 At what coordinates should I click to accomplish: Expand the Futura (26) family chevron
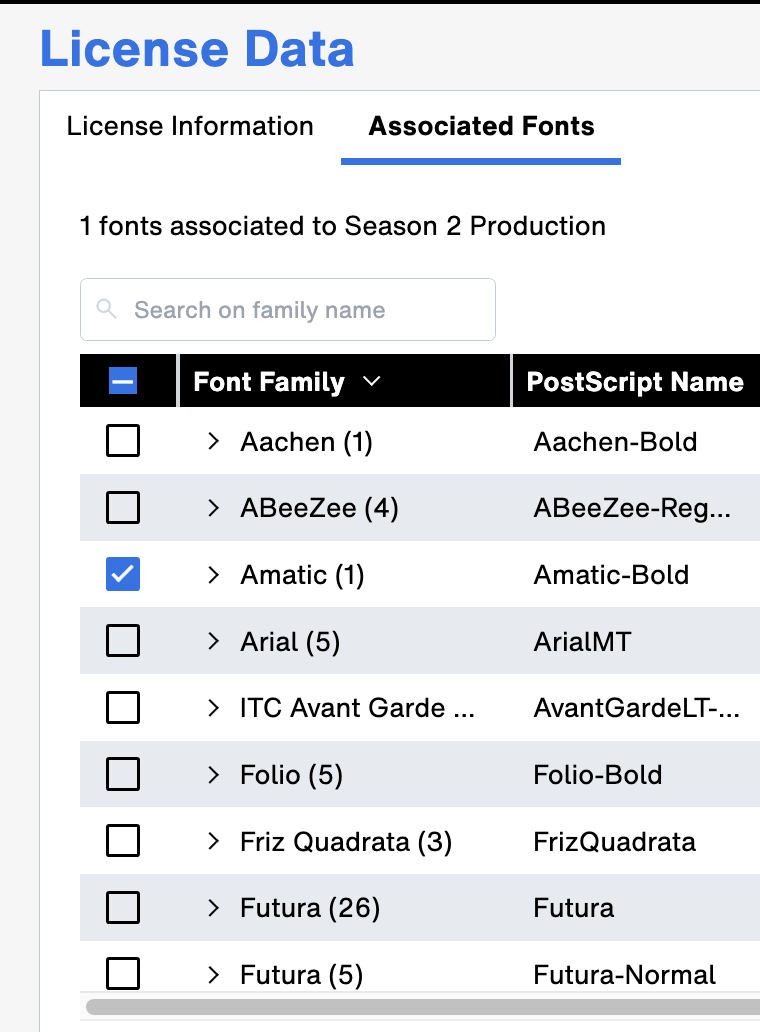click(x=213, y=908)
